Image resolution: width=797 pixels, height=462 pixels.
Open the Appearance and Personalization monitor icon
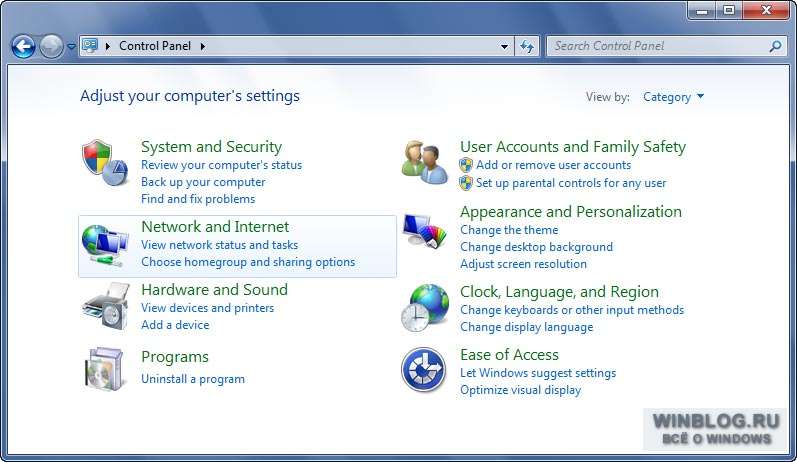(424, 231)
